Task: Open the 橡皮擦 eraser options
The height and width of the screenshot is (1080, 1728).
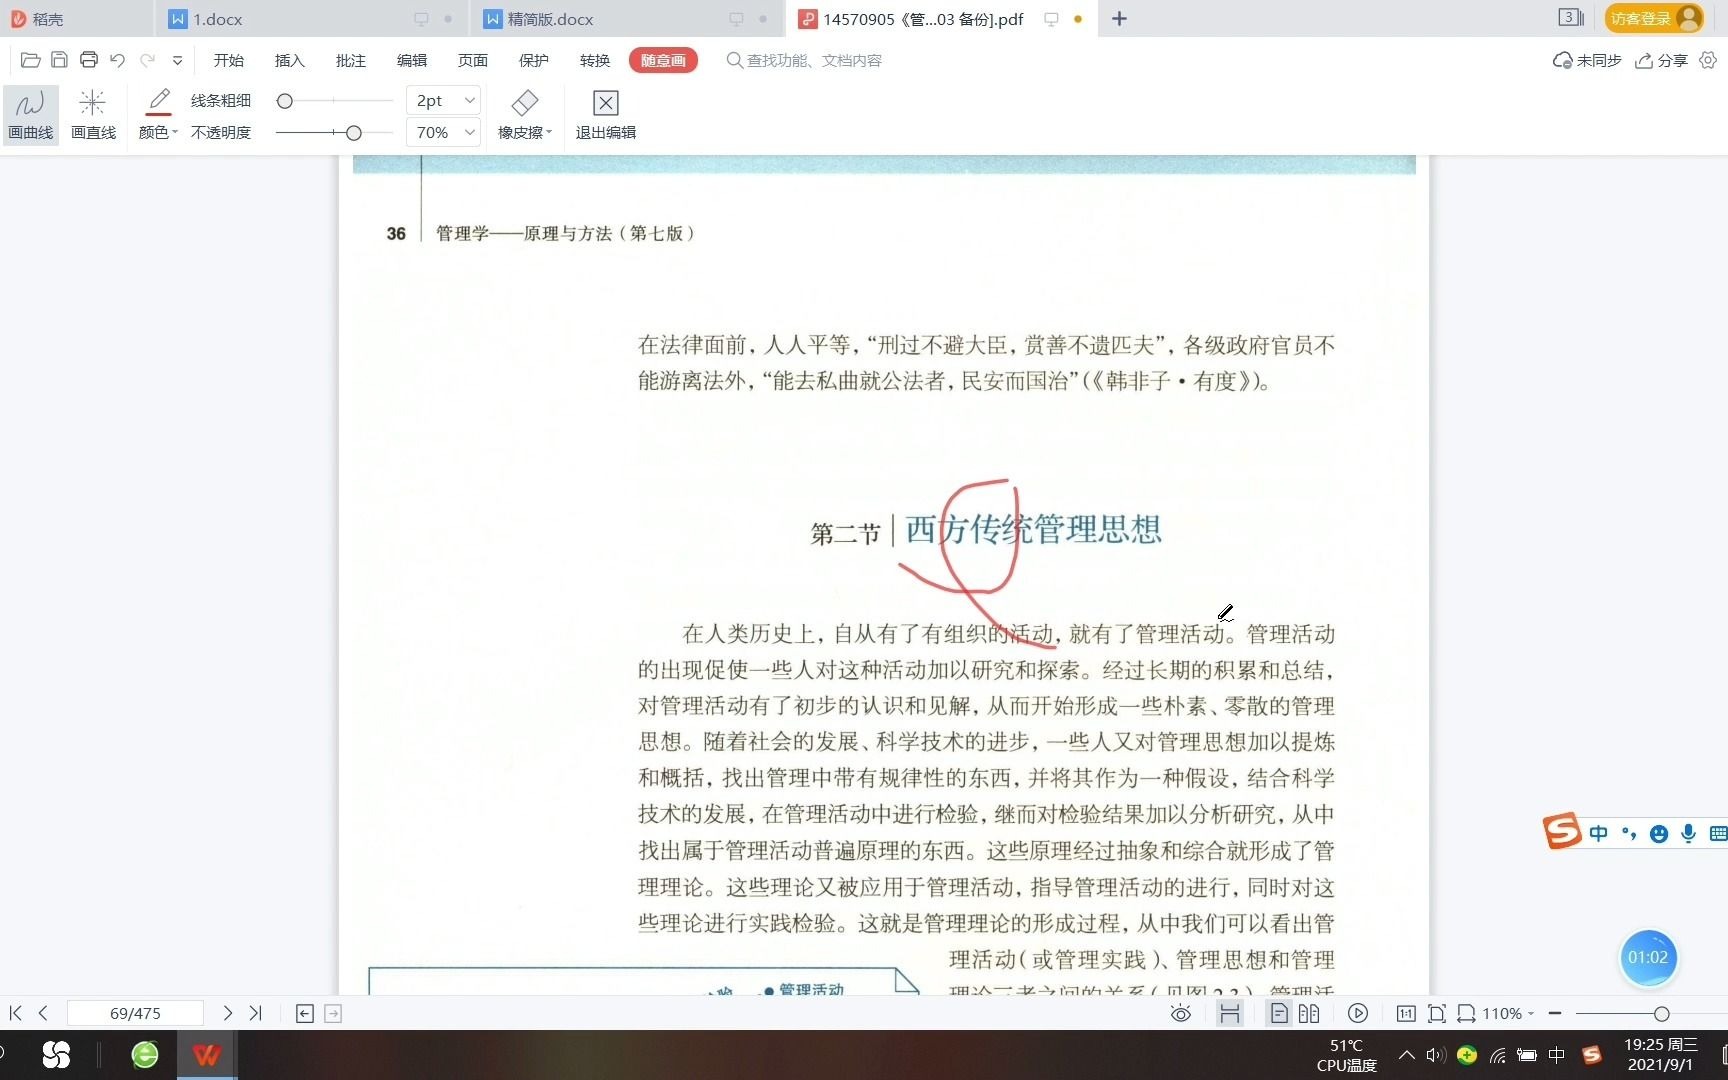Action: click(525, 115)
